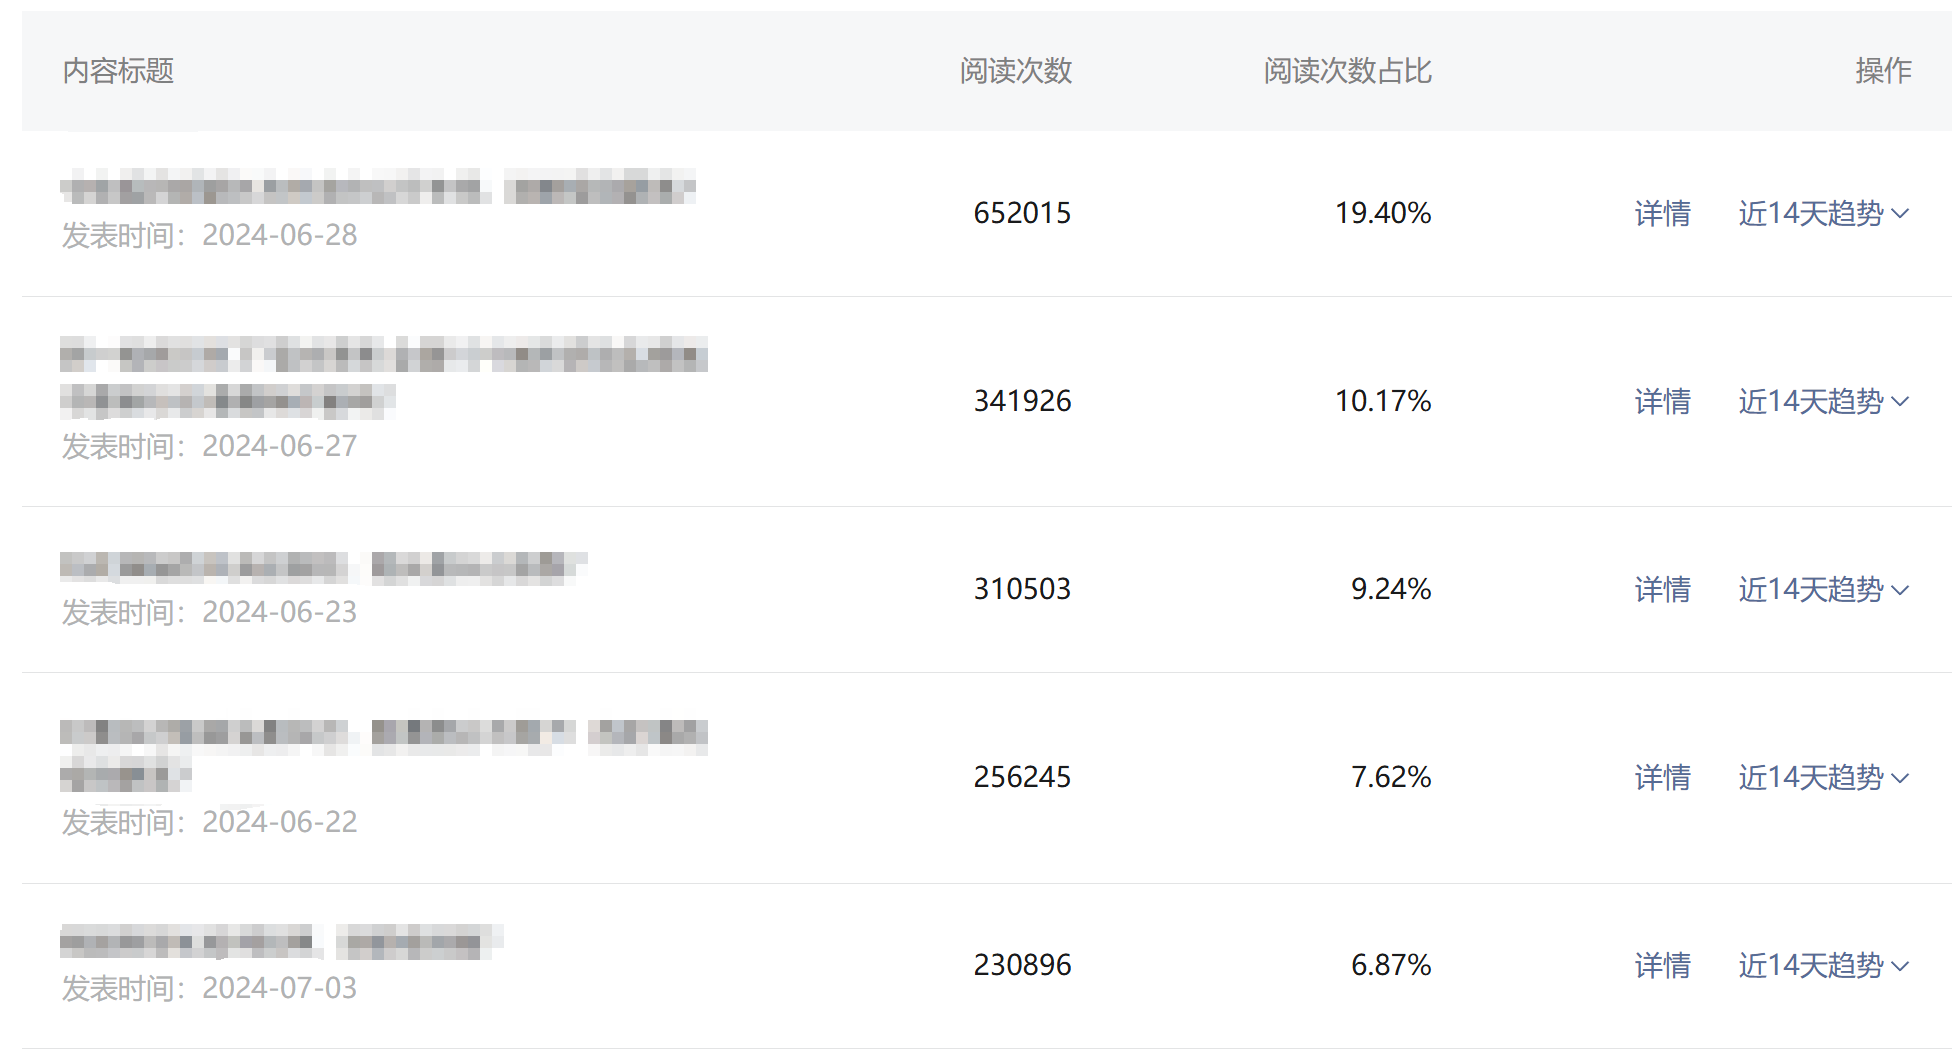Expand 近14天趋势 for the 2024-06-28 article

pos(1823,213)
